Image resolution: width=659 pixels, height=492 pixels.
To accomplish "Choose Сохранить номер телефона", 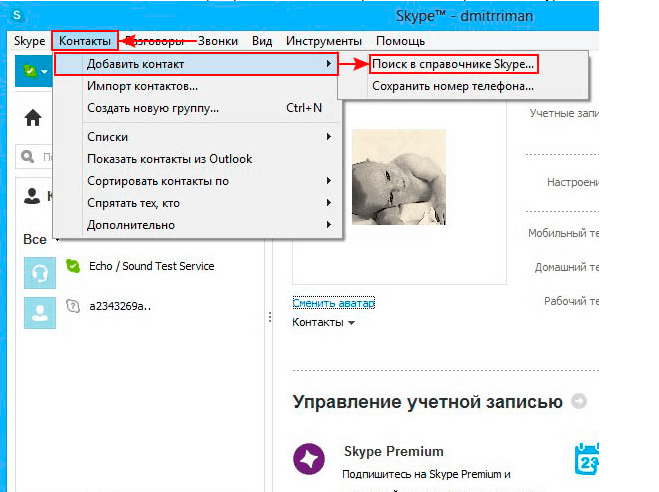I will click(x=453, y=86).
